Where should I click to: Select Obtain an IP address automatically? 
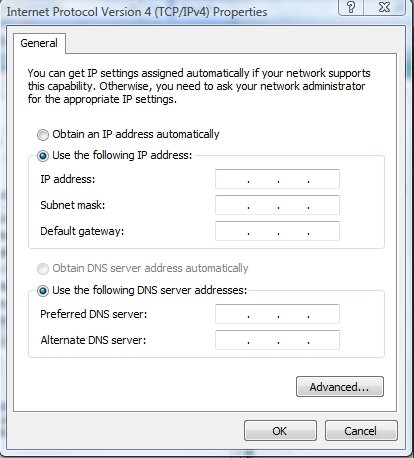click(x=43, y=135)
